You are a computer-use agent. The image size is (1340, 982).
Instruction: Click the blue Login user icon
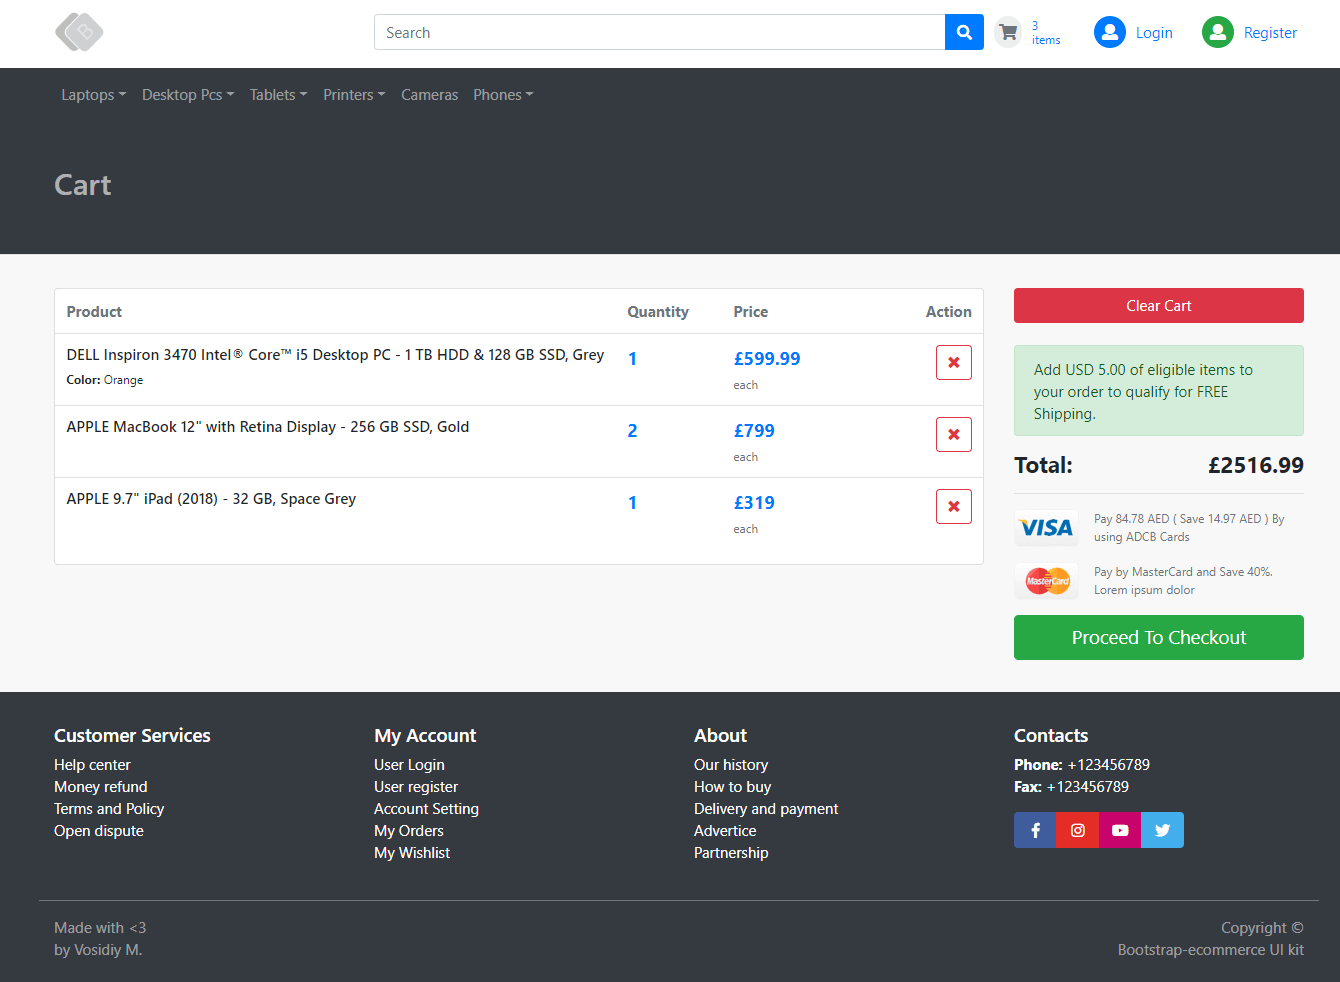1109,32
